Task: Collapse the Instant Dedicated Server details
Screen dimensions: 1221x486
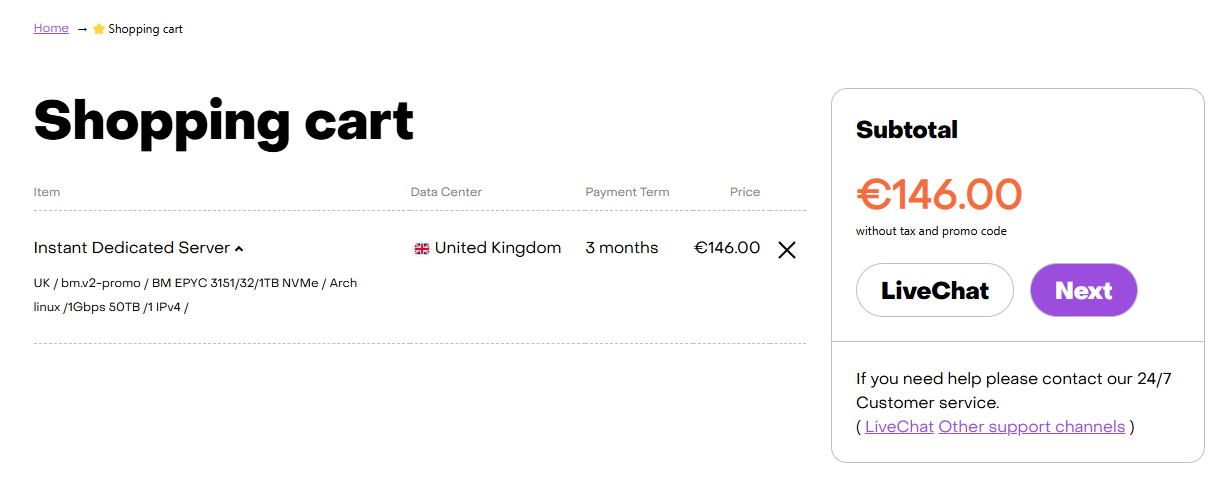Action: coord(239,249)
